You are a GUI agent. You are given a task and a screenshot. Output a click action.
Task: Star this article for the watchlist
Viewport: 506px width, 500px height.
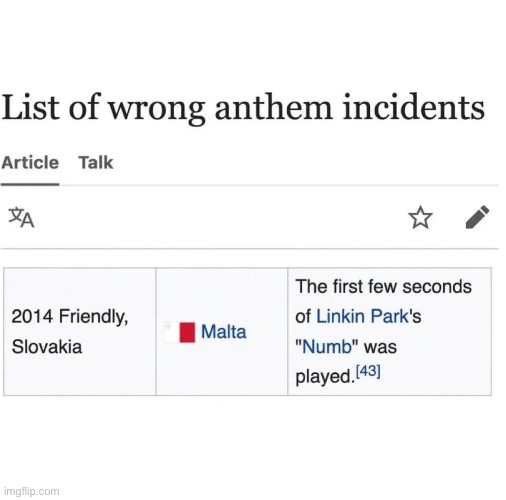click(420, 217)
